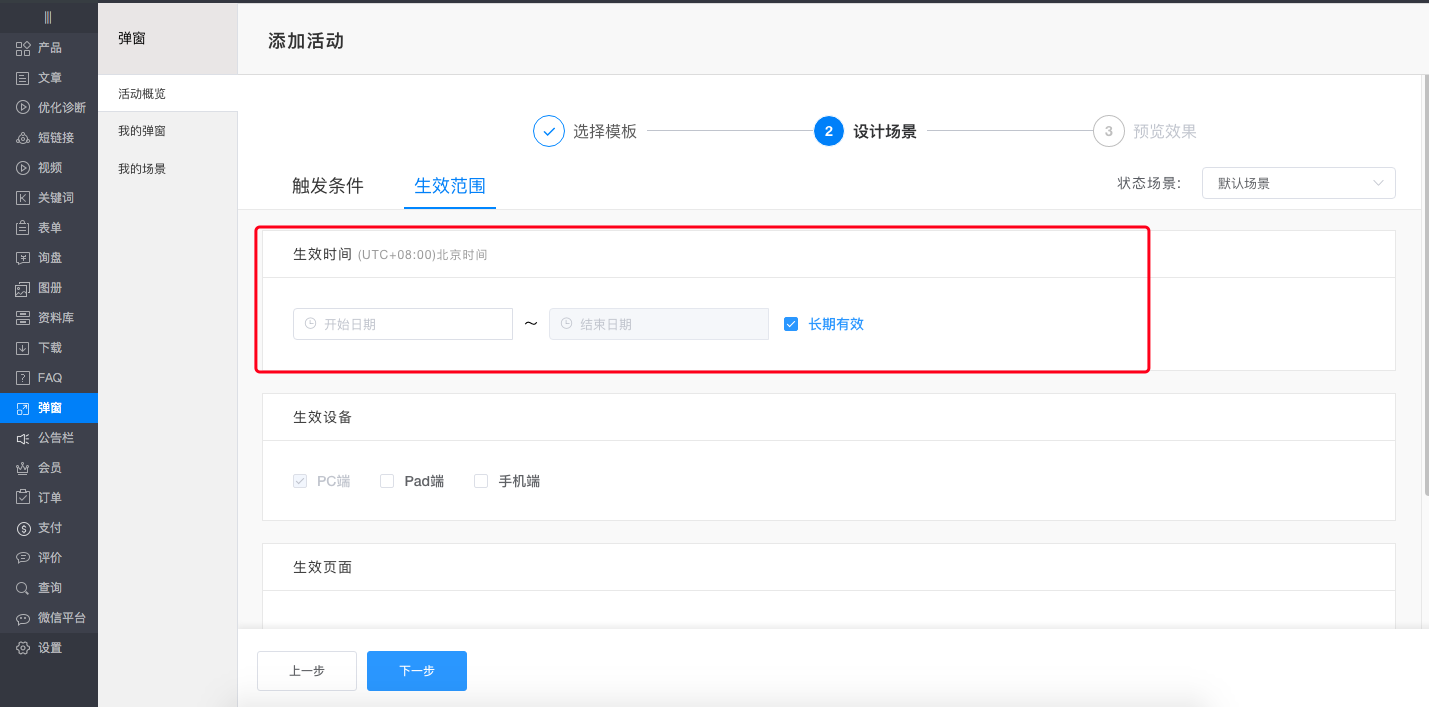Open the 产品 section in the sidebar

pyautogui.click(x=40, y=47)
